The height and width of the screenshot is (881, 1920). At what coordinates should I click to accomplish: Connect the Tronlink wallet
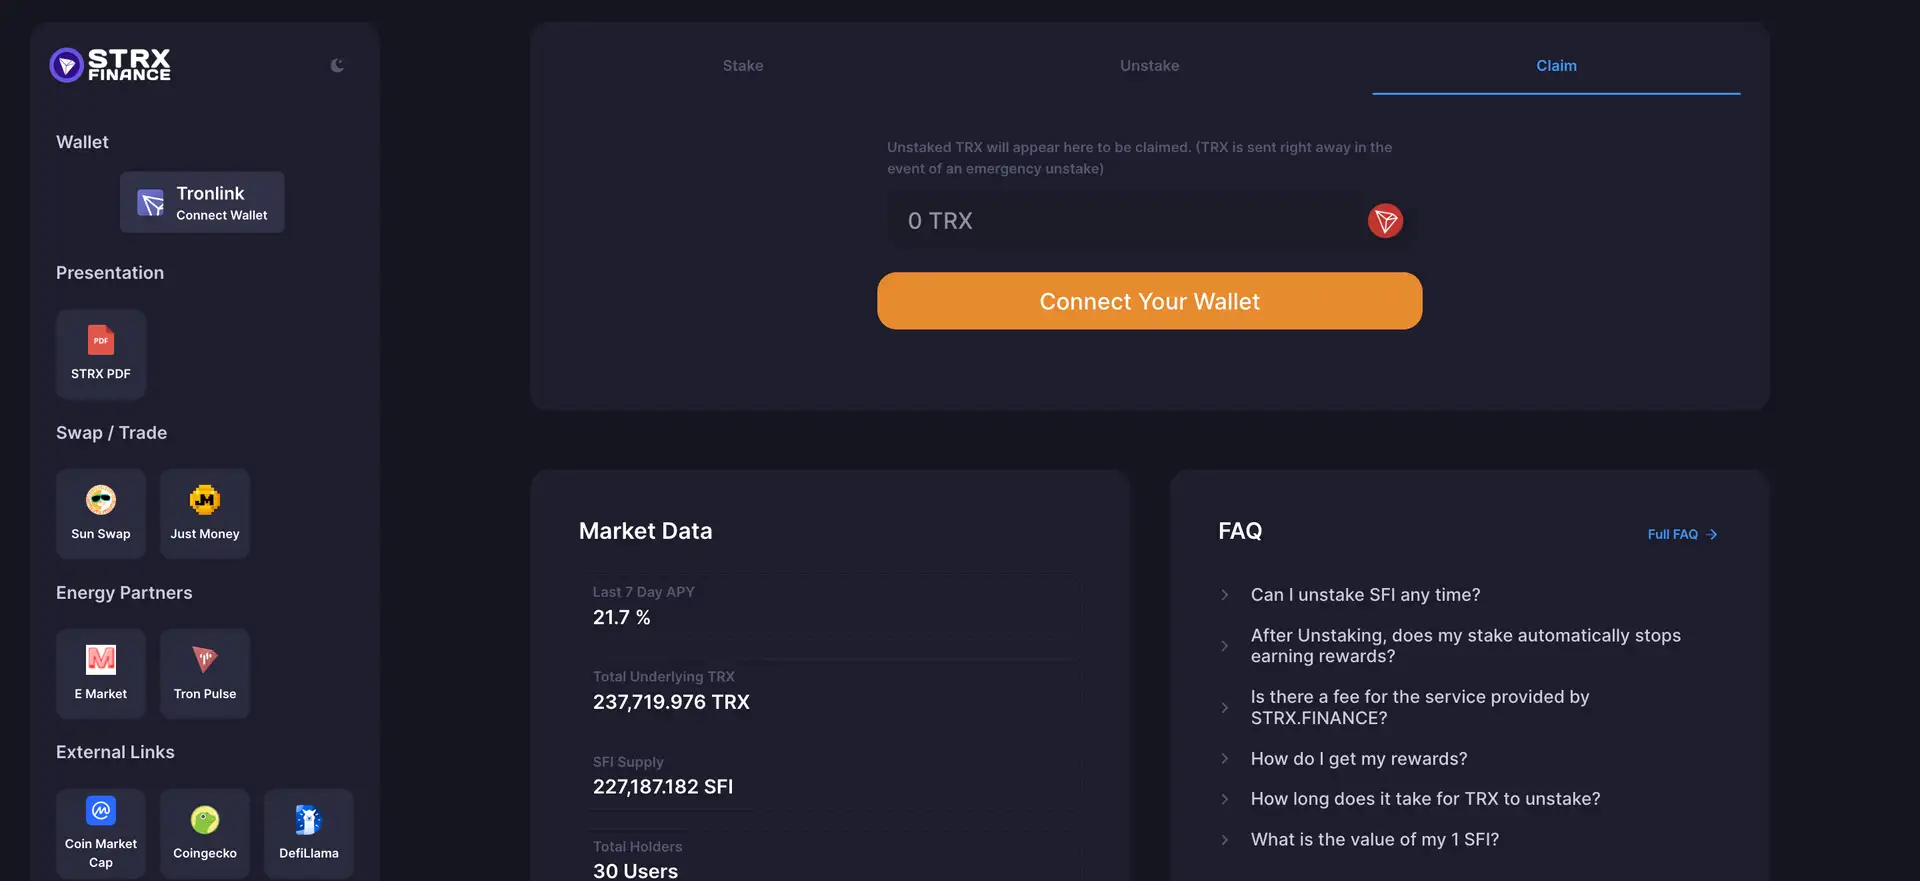coord(202,202)
